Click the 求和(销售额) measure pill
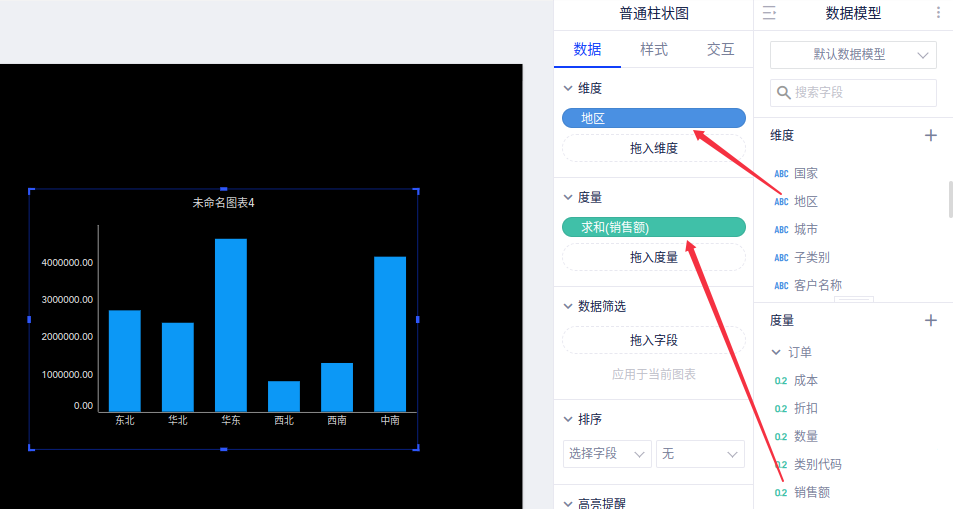 tap(654, 227)
